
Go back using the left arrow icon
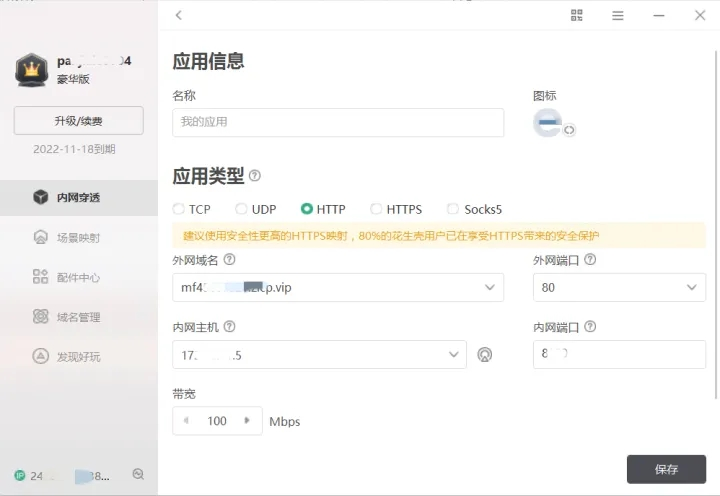coord(179,15)
